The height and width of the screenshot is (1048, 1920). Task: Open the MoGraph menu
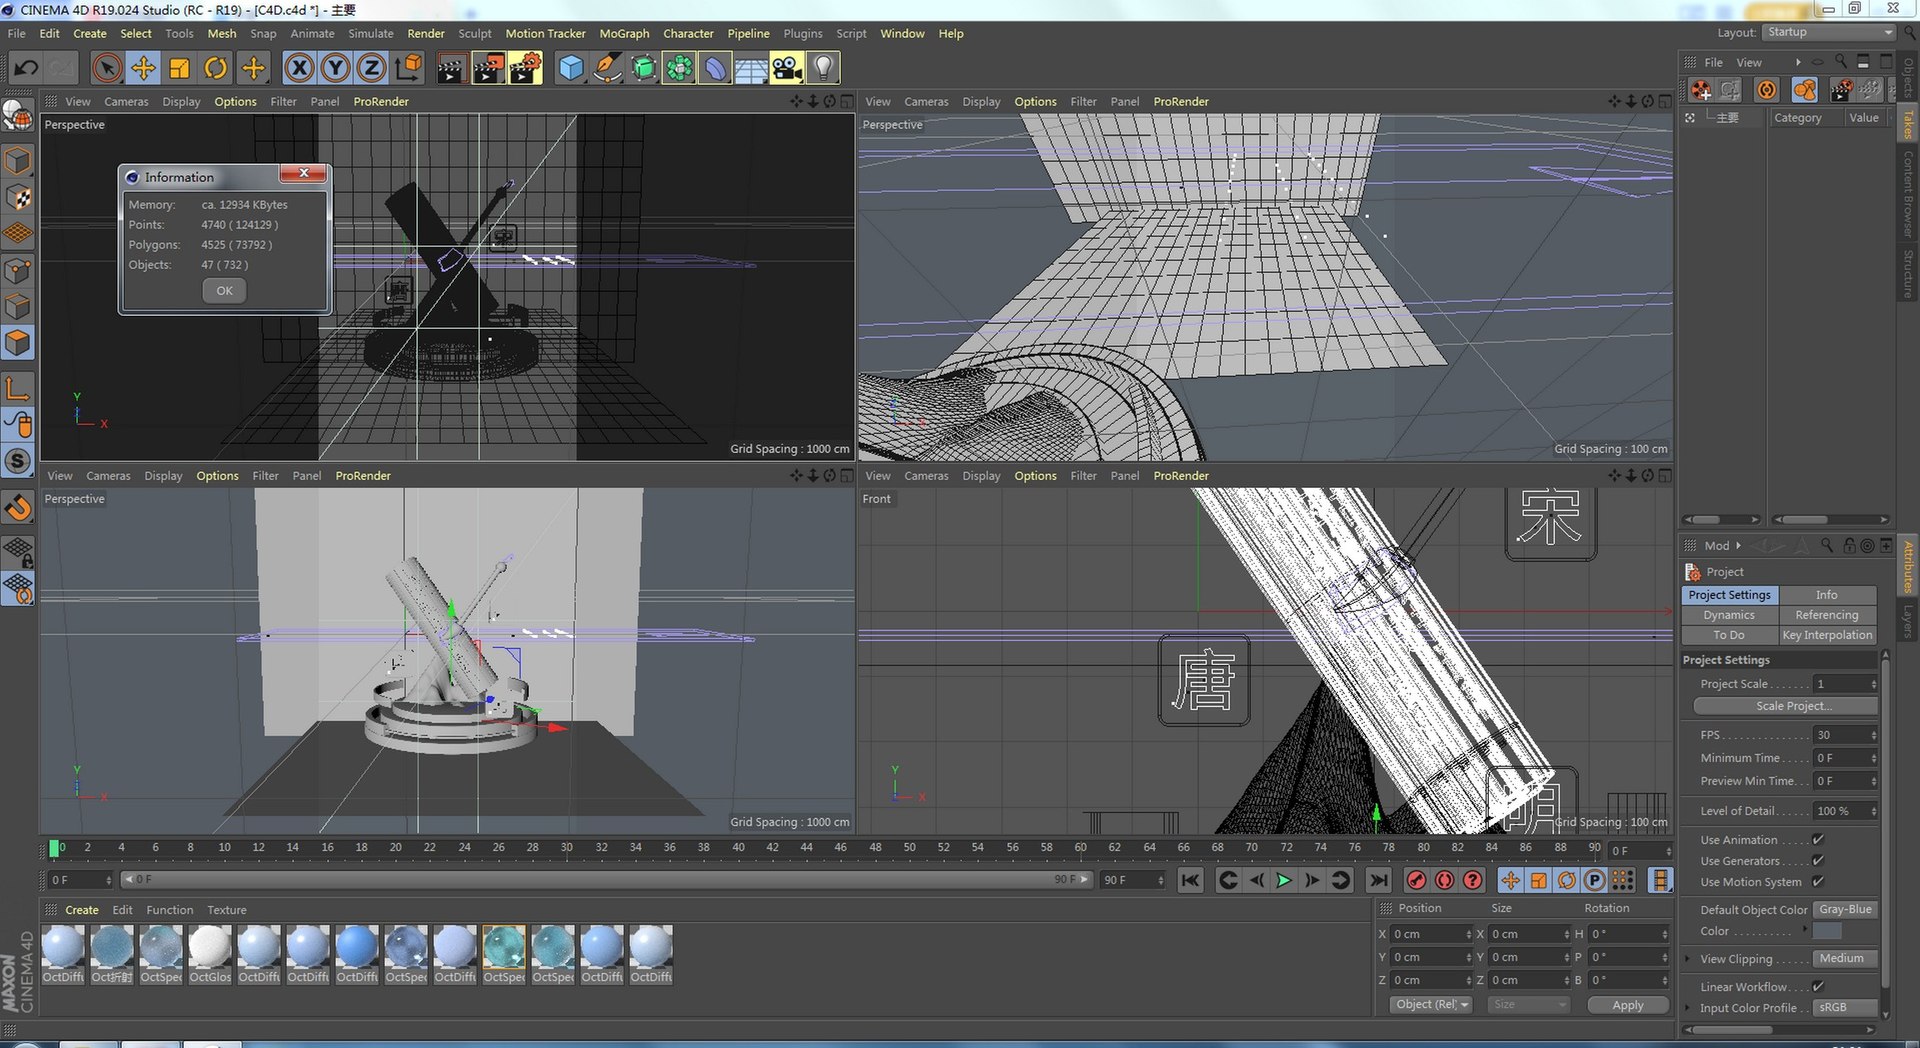(624, 33)
